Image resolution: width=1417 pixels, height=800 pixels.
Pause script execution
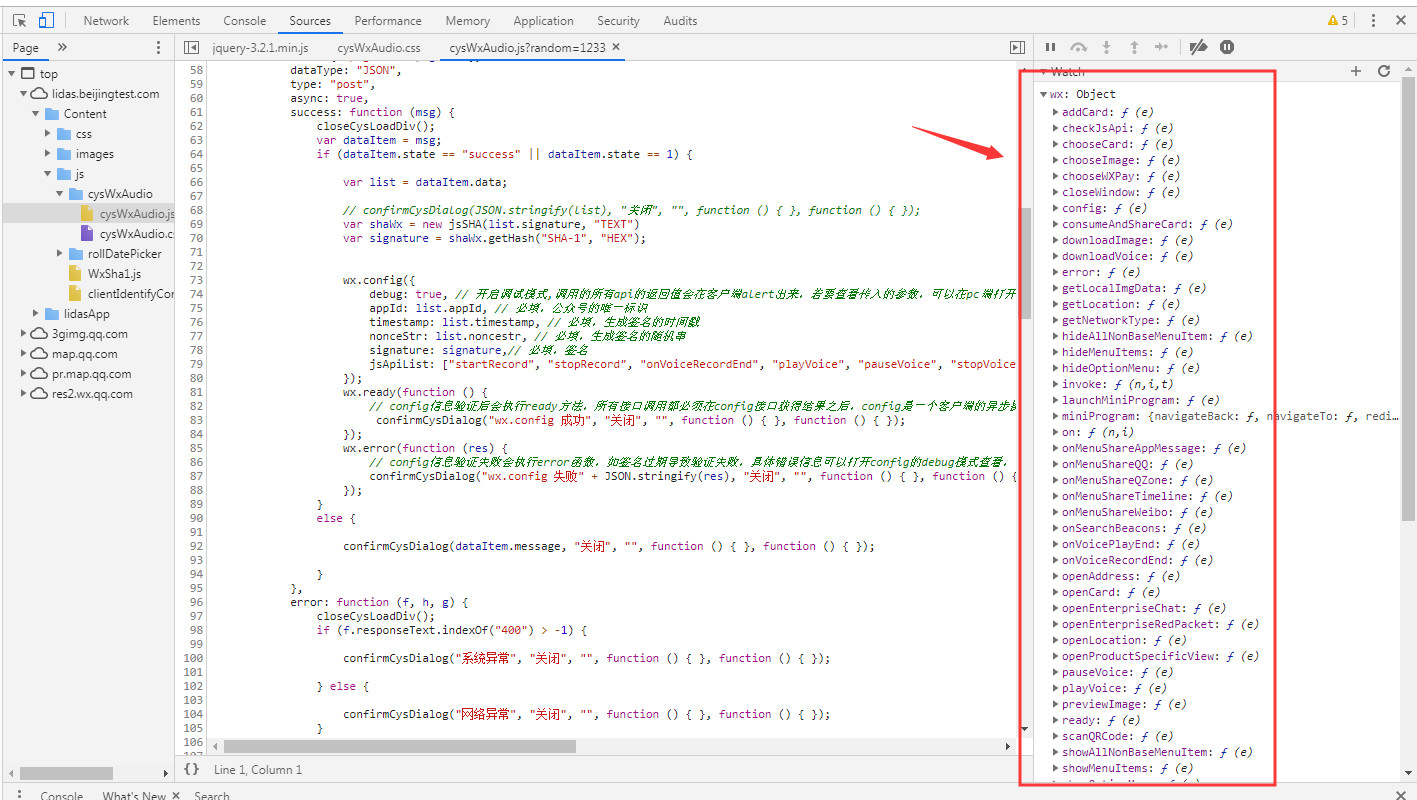point(1050,47)
